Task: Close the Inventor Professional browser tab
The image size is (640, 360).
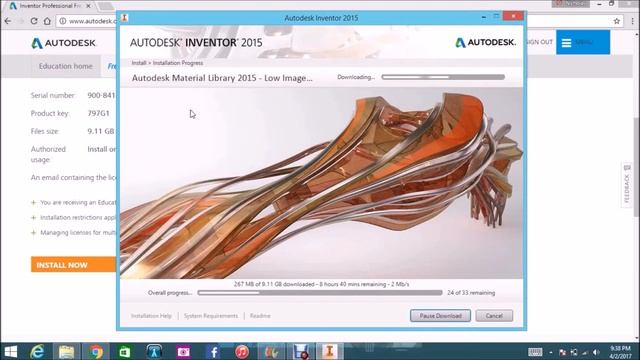Action: (x=88, y=6)
